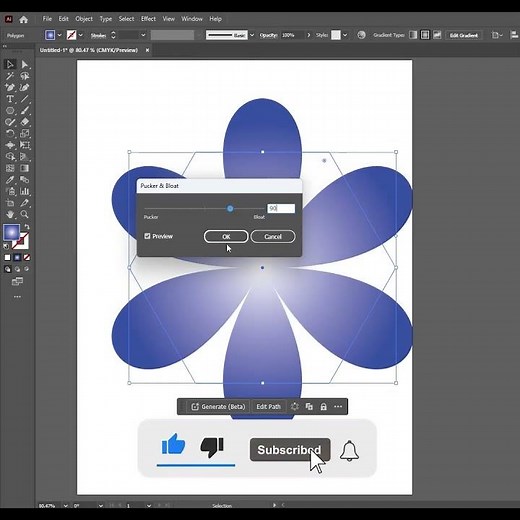Set None fill mode below swatches
Screen dimensions: 520x520
(x=27, y=257)
